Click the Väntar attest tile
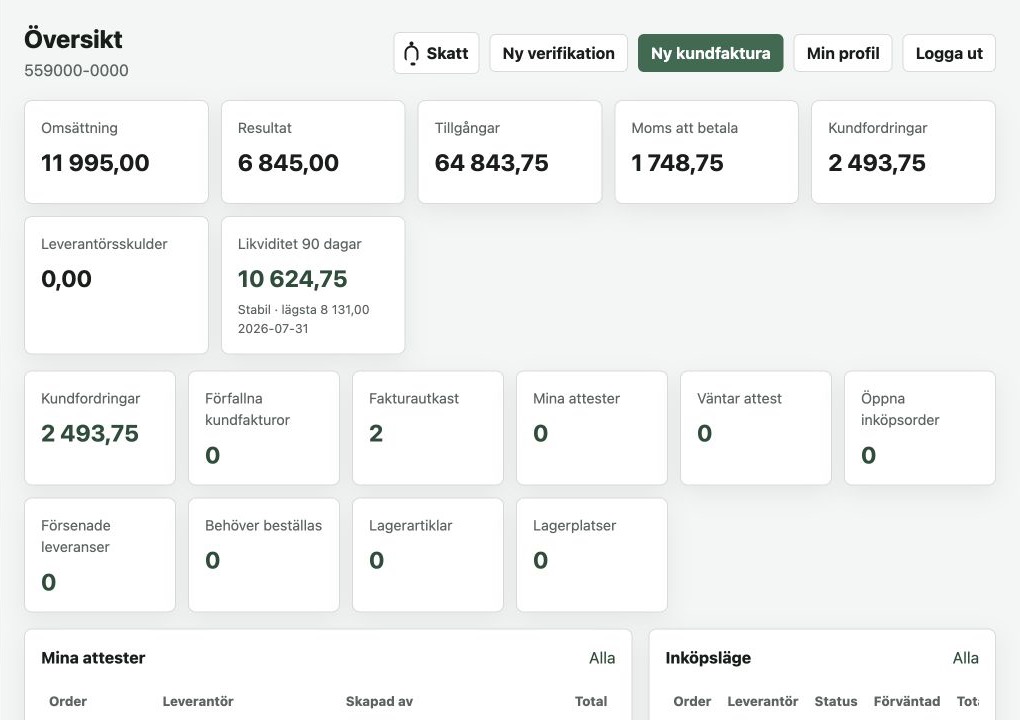The image size is (1020, 720). 756,428
